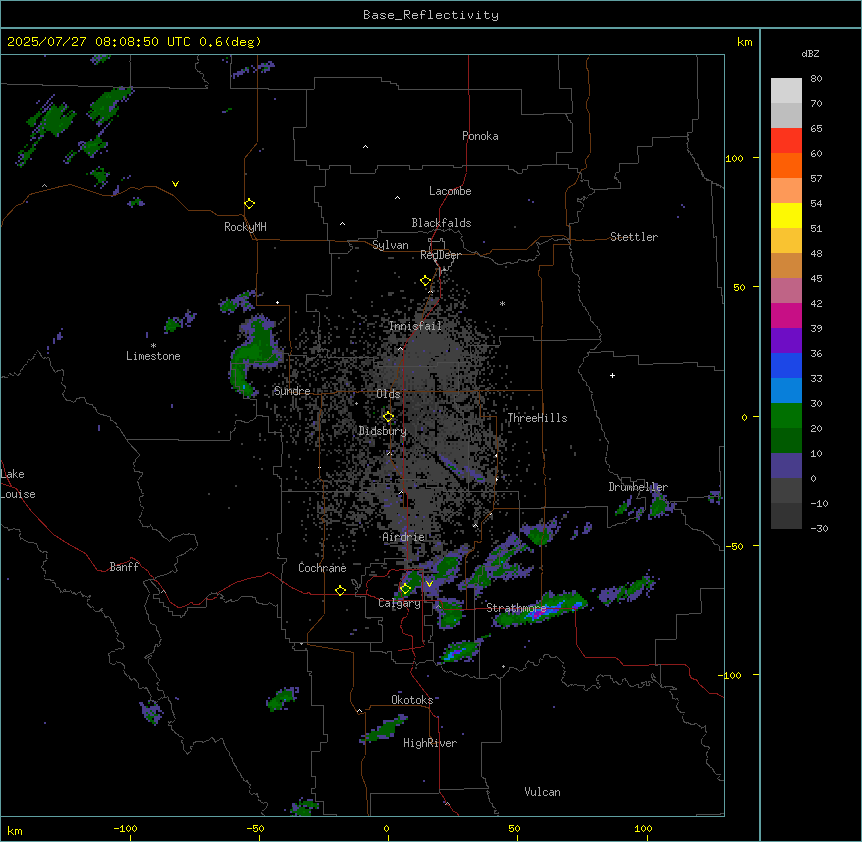862x842 pixels.
Task: Select the orange swatch between 60 and 57 dBZ
Action: pos(786,165)
